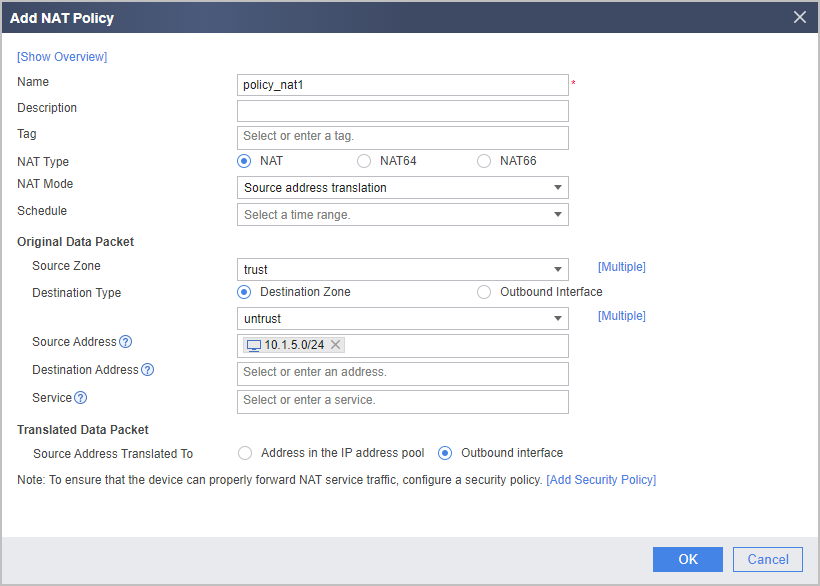Click the Cancel button

point(768,559)
